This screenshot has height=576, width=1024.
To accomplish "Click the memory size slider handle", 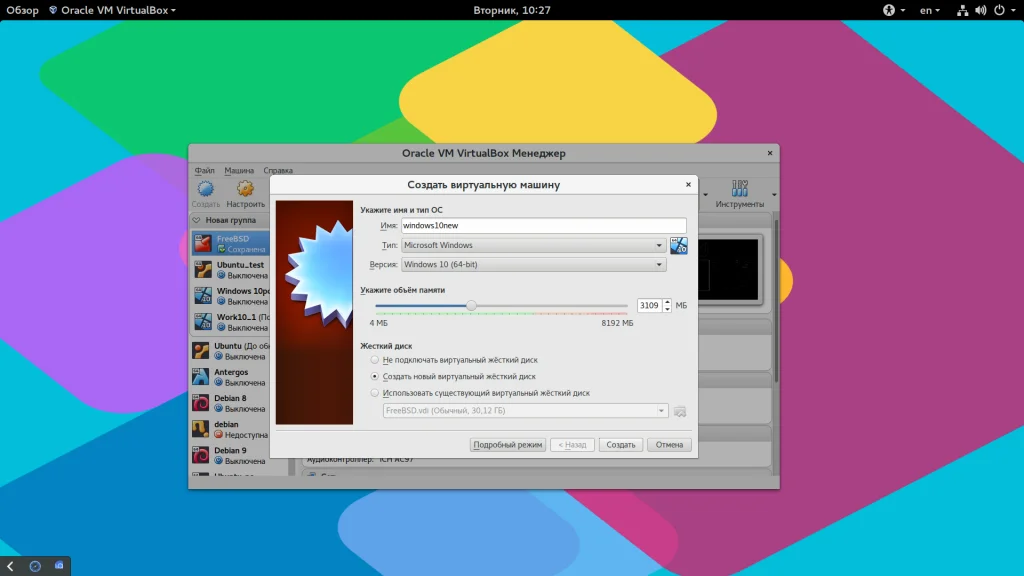I will pyautogui.click(x=471, y=306).
